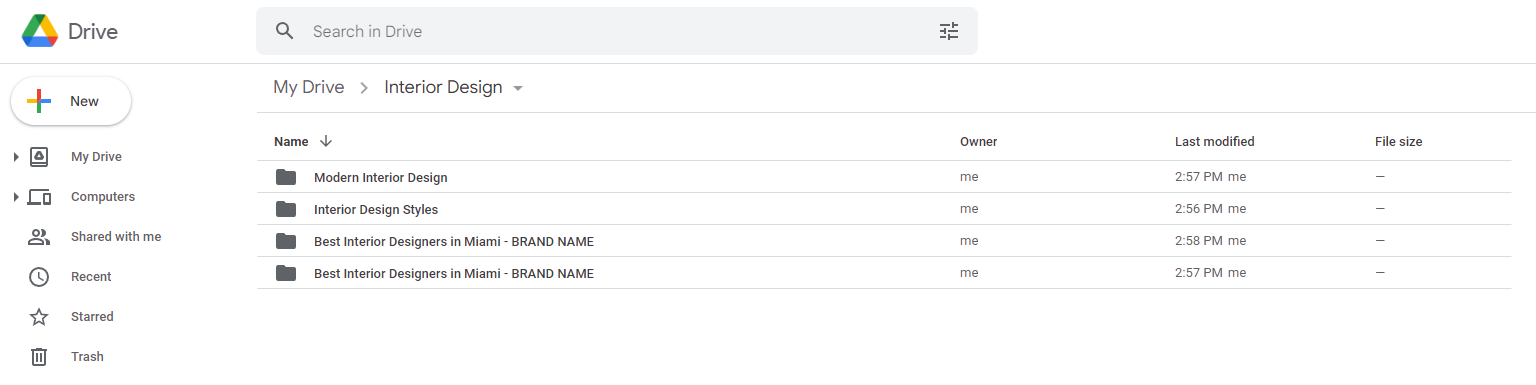
Task: Click the search magnifier icon
Action: [x=285, y=31]
